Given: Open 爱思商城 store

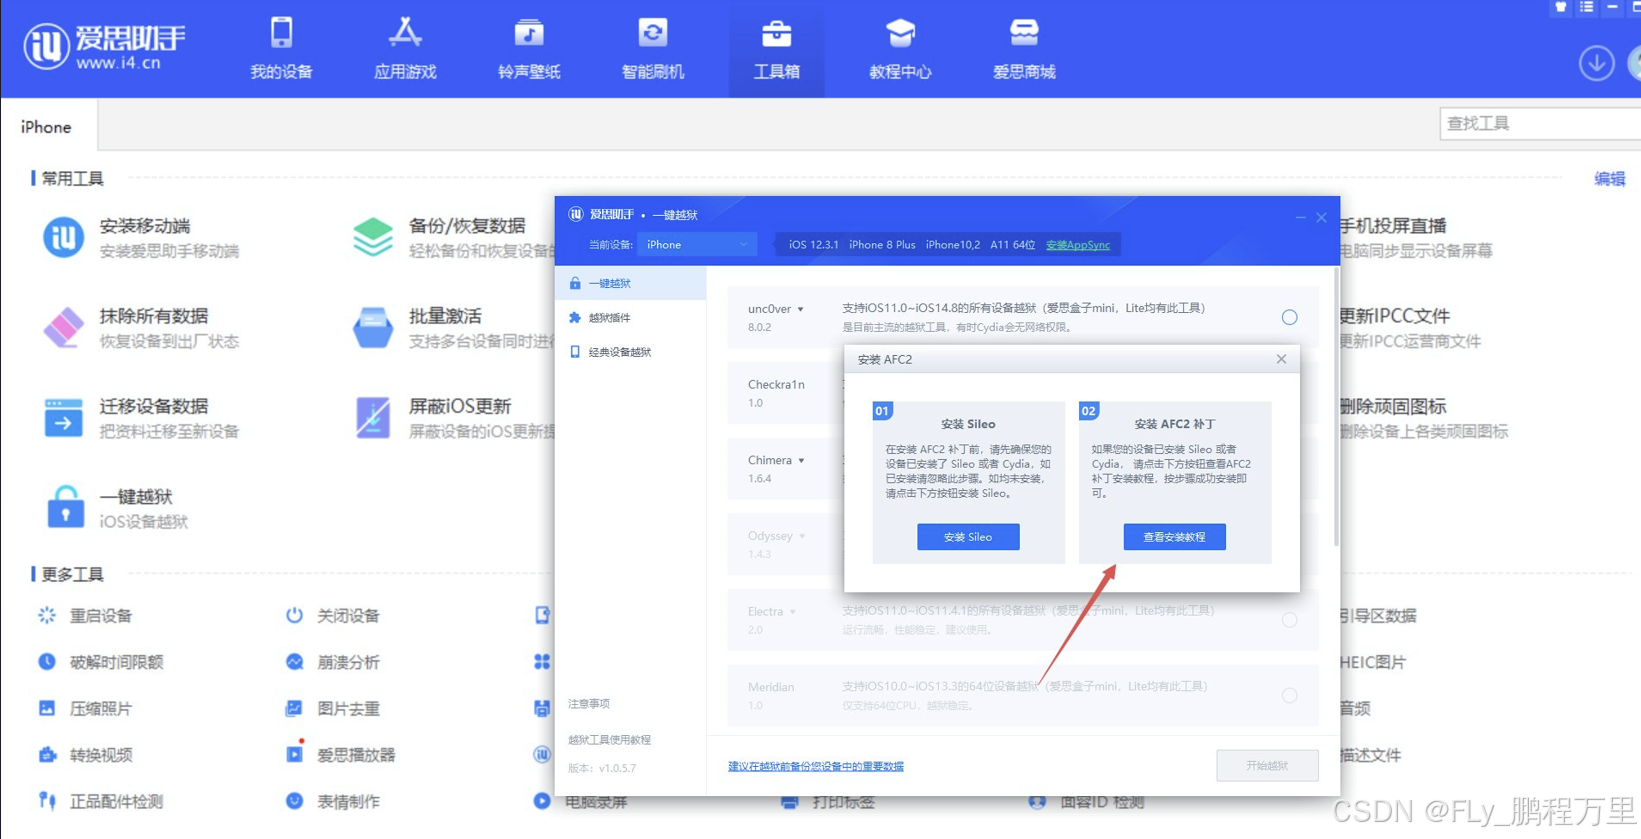Looking at the screenshot, I should tap(1024, 49).
